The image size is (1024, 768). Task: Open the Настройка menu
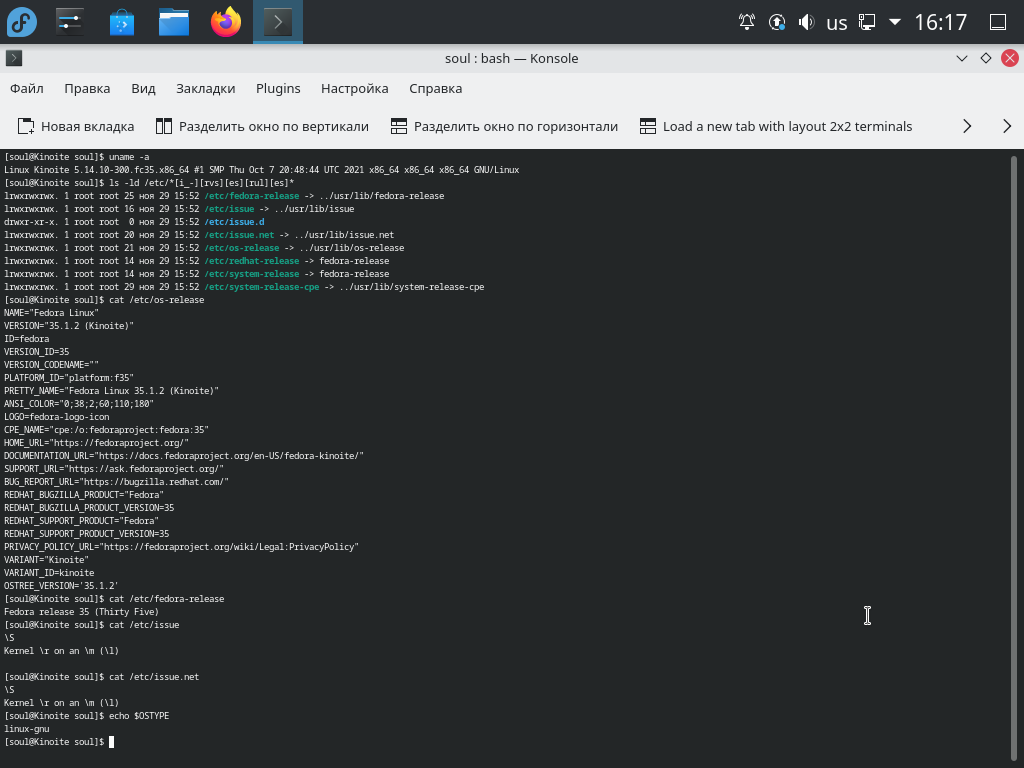[x=355, y=88]
